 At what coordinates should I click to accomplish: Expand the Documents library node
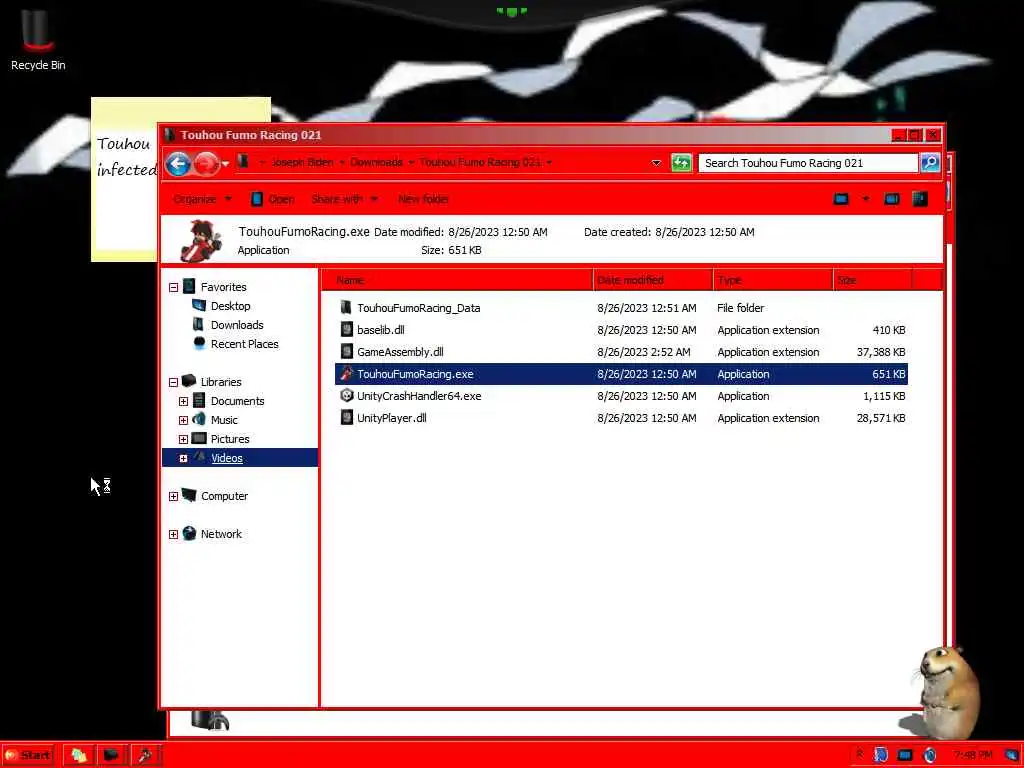pos(184,402)
